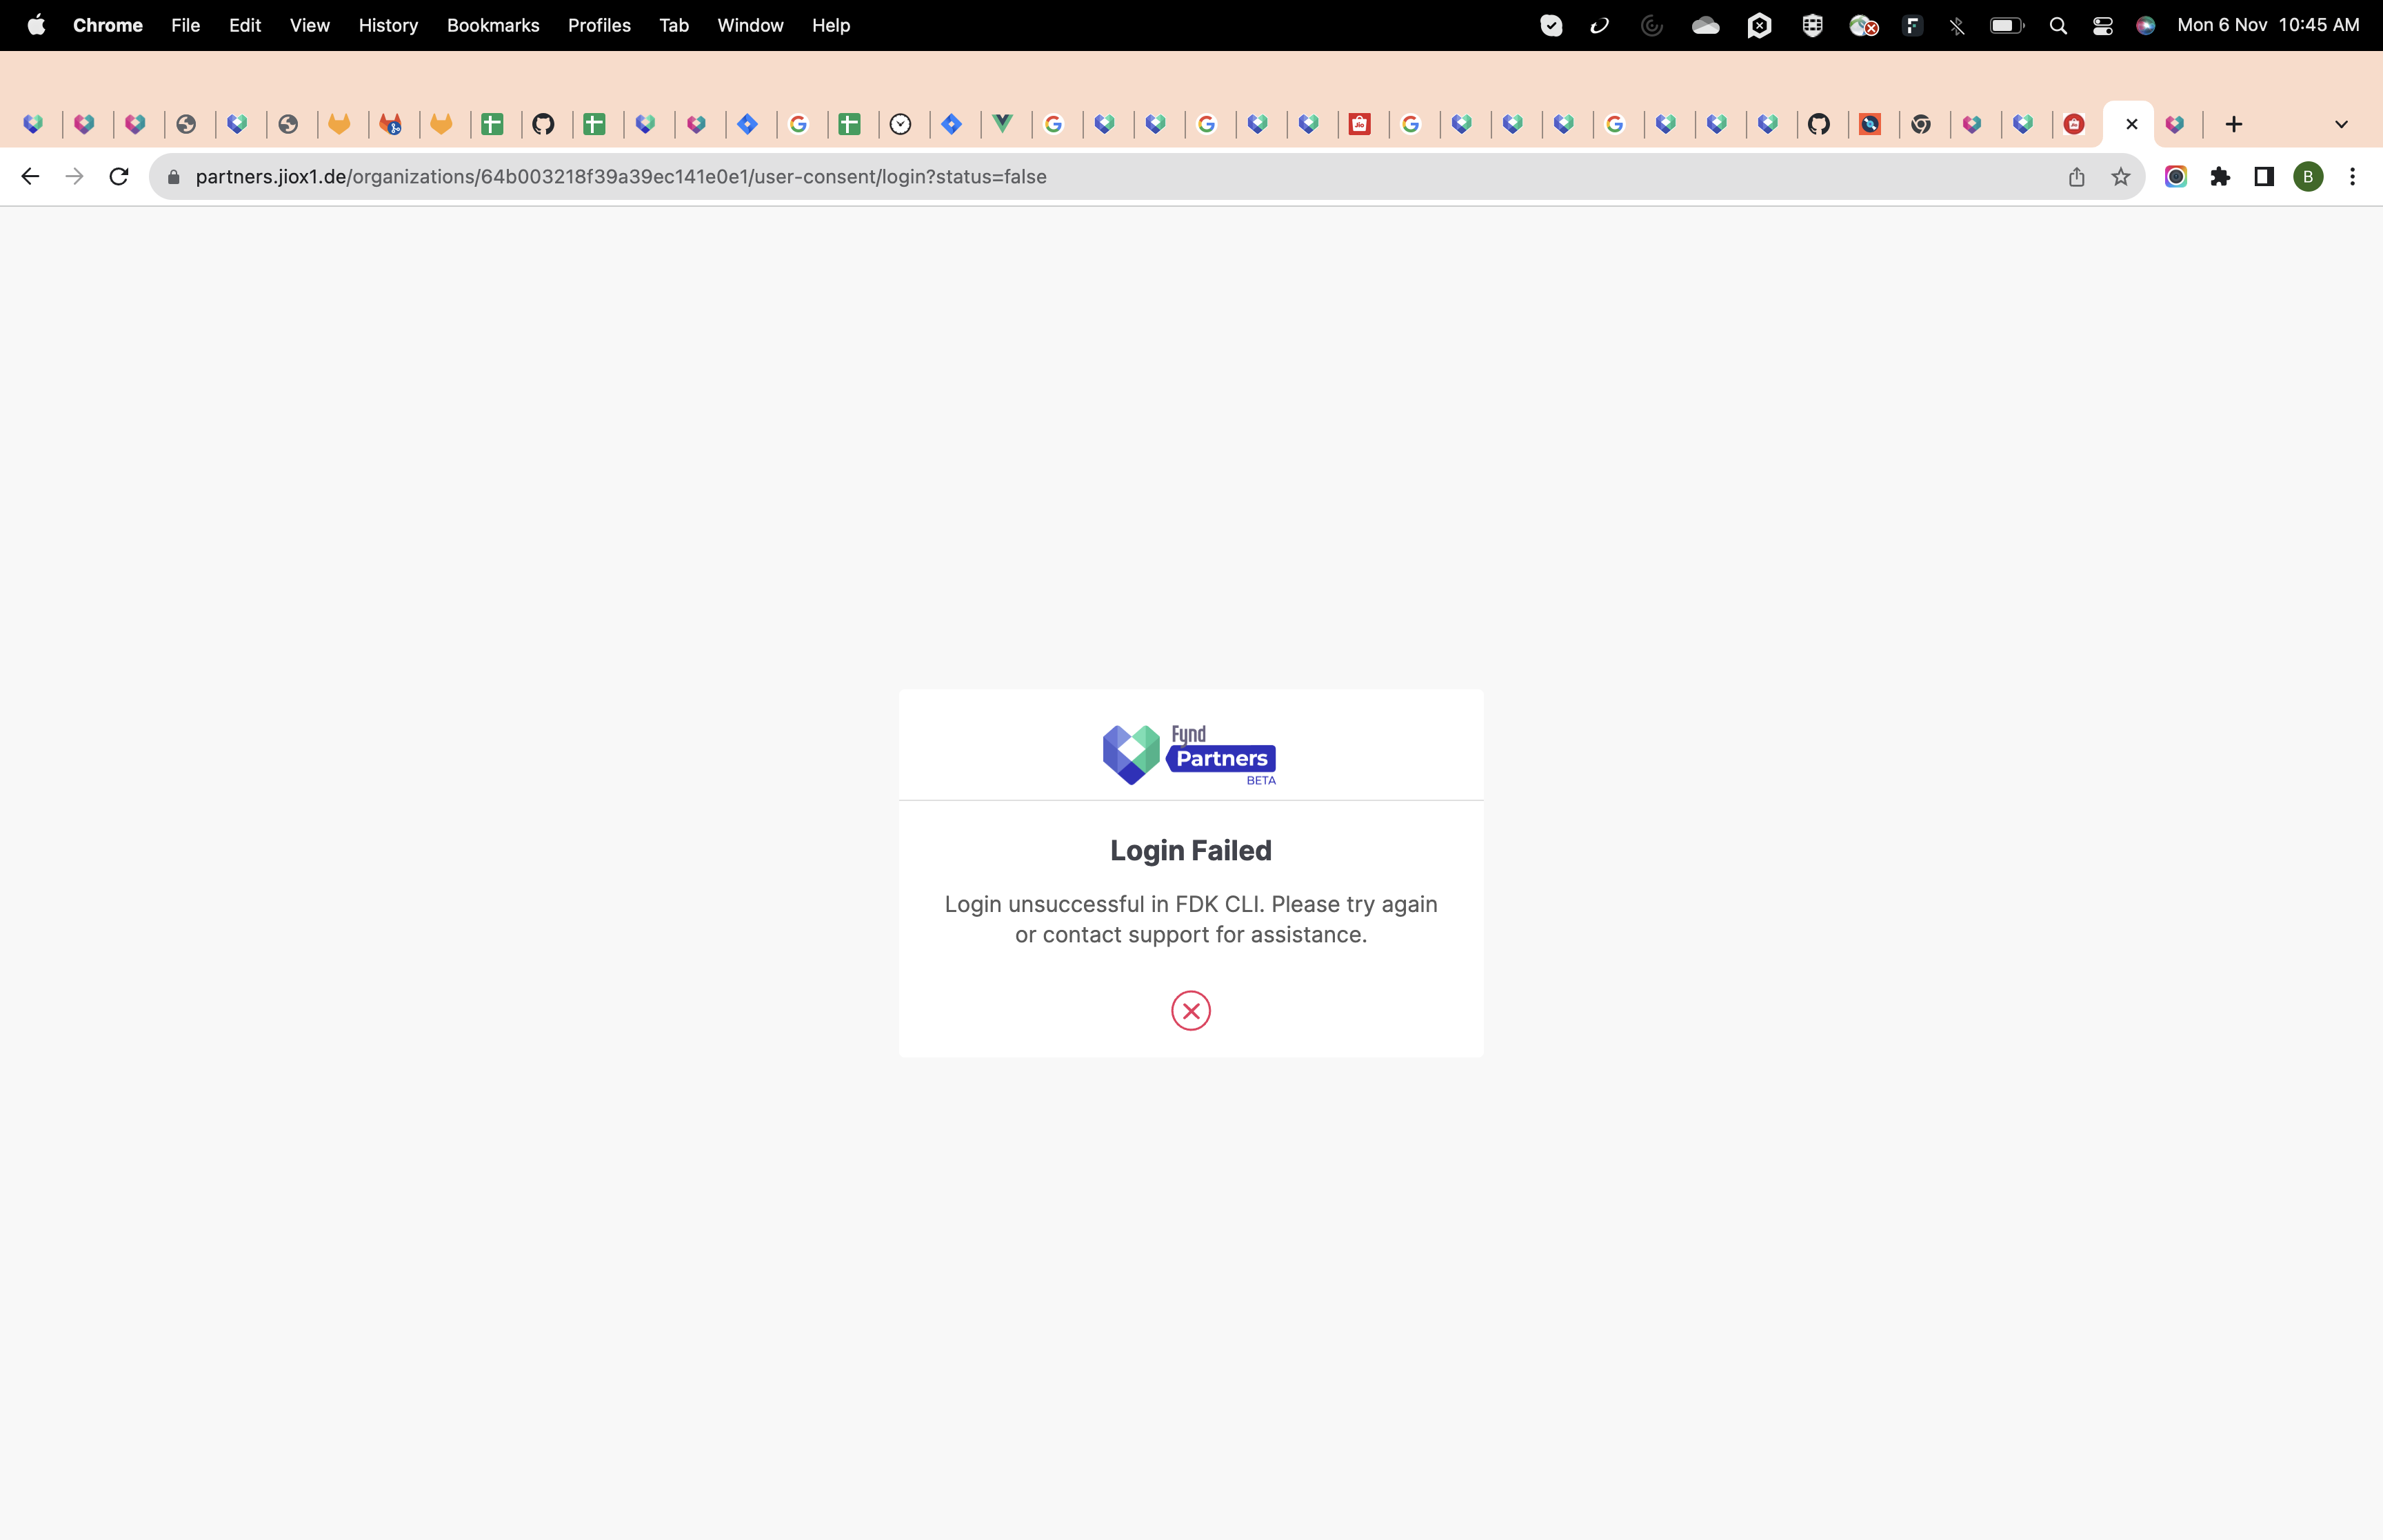Toggle the Chrome side panel
The image size is (2383, 1540).
[x=2264, y=177]
